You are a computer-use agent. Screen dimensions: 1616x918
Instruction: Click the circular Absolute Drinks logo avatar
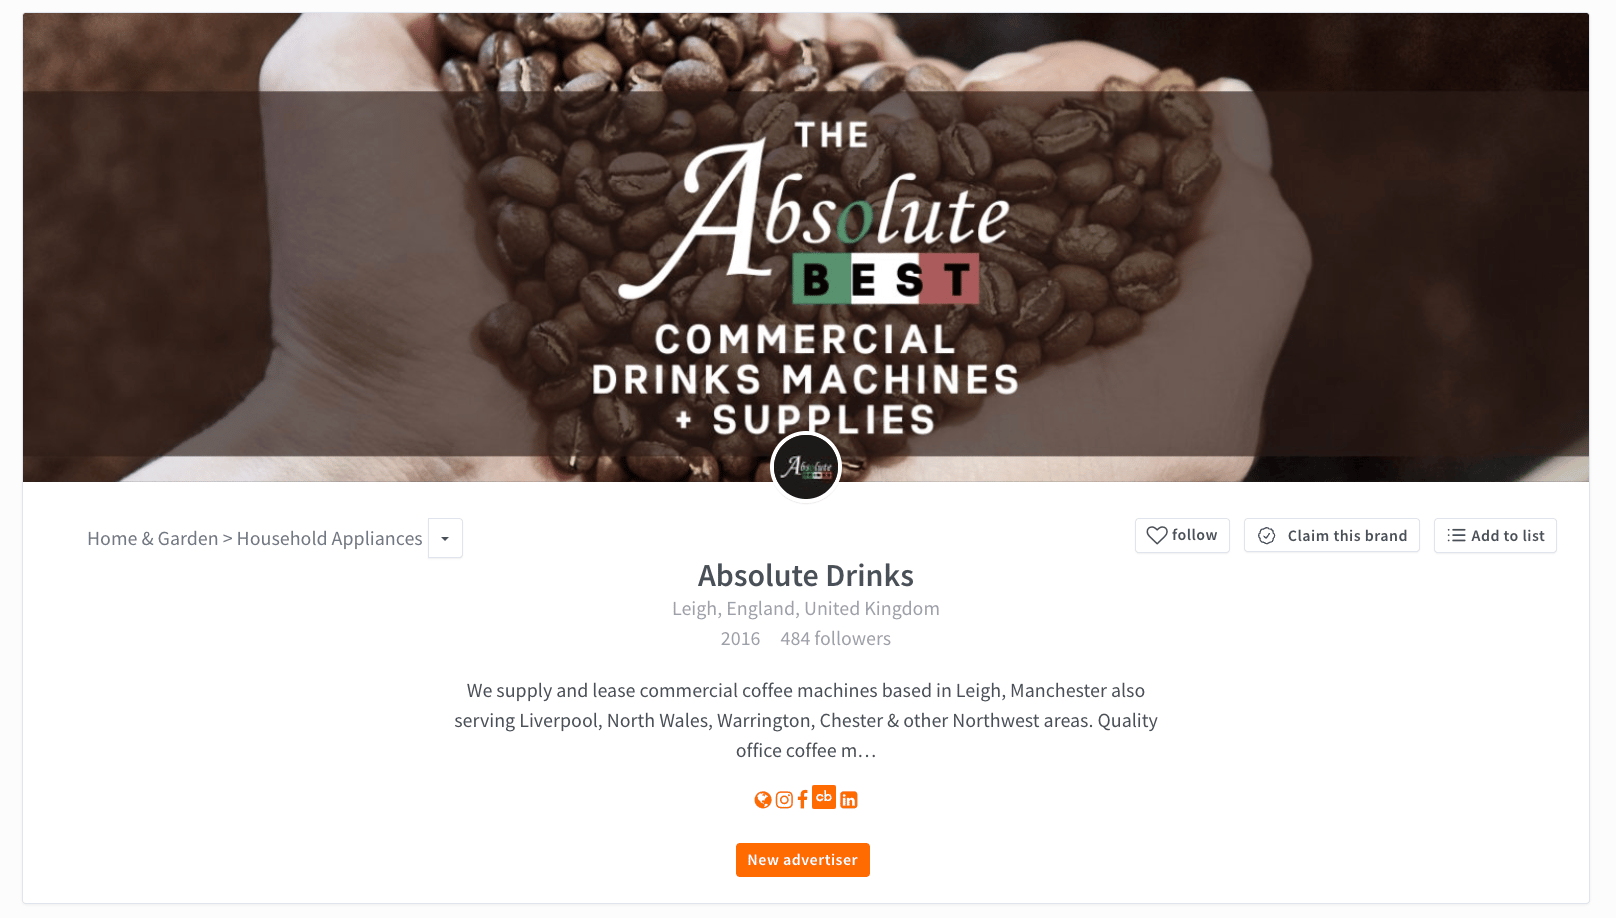[x=806, y=467]
